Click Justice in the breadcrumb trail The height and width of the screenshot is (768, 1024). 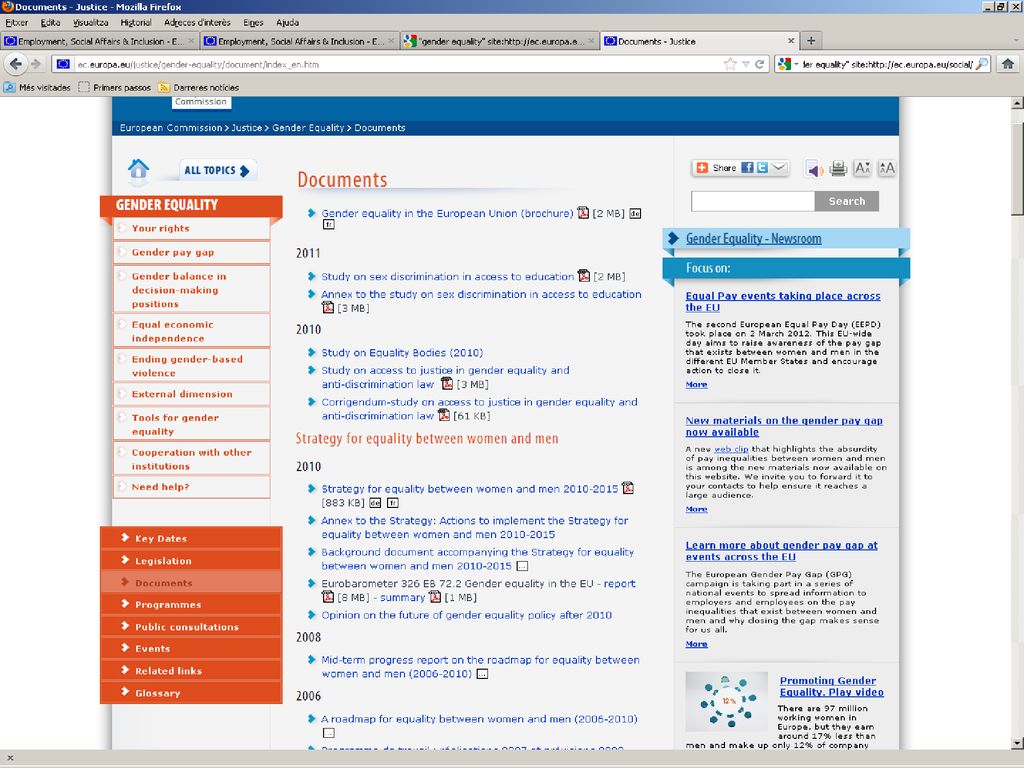coord(247,127)
